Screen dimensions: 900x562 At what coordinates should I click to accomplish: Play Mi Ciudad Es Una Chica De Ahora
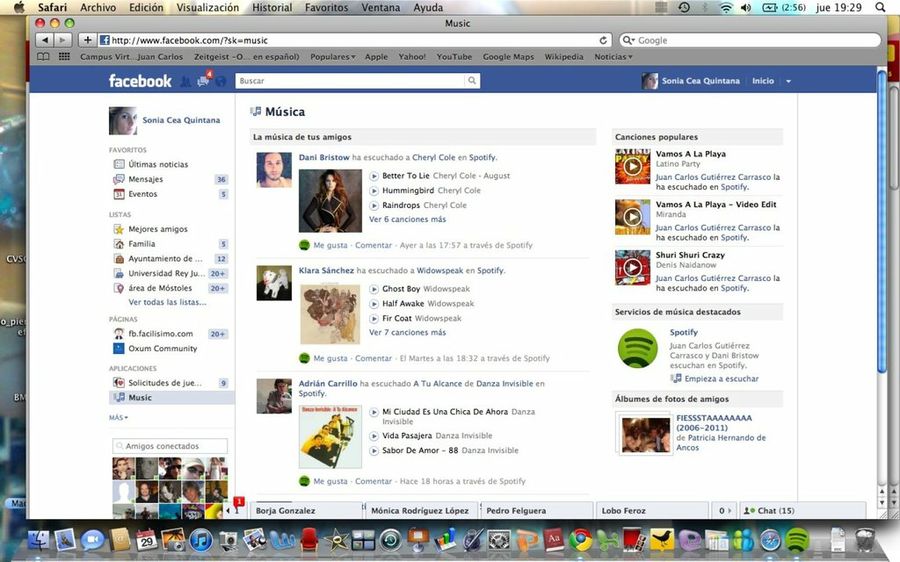(x=374, y=412)
